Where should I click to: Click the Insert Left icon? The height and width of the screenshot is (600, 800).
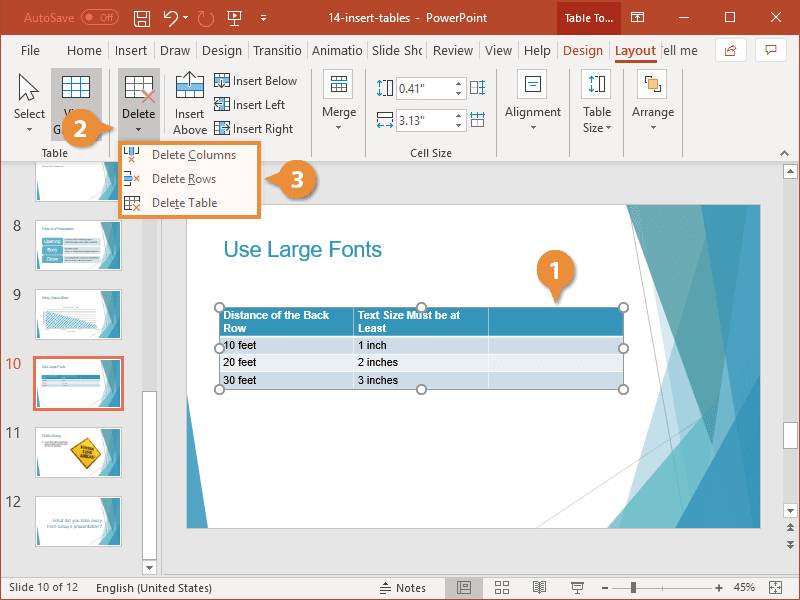point(222,104)
